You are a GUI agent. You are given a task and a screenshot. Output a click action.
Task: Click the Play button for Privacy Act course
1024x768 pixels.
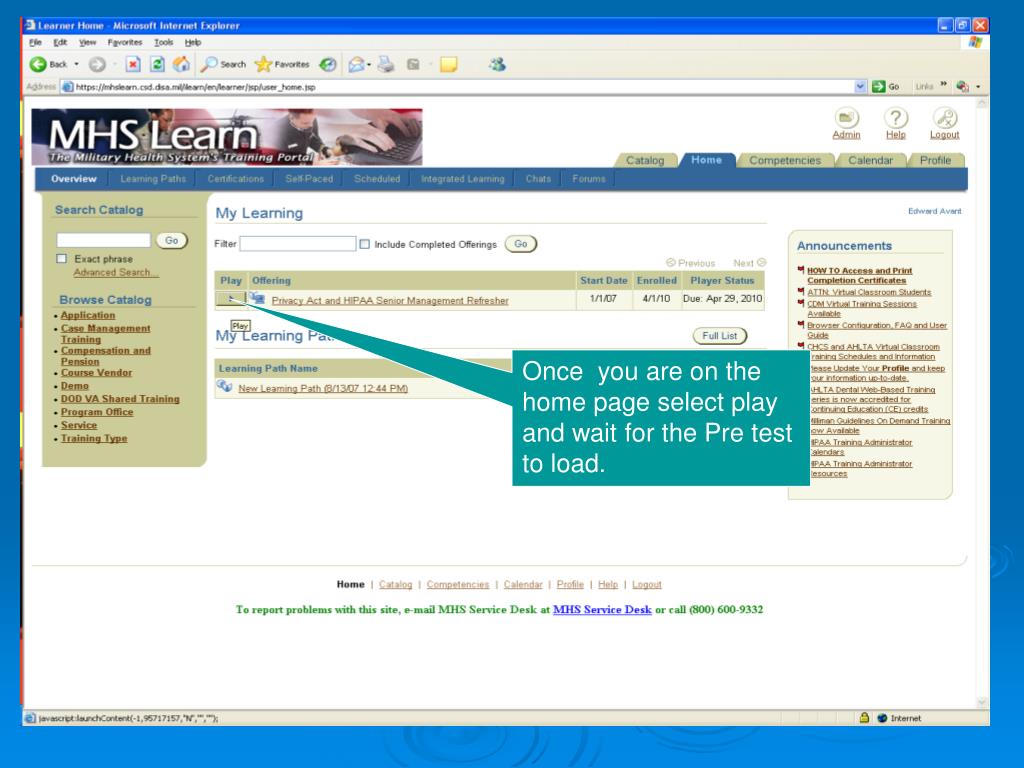(x=231, y=299)
